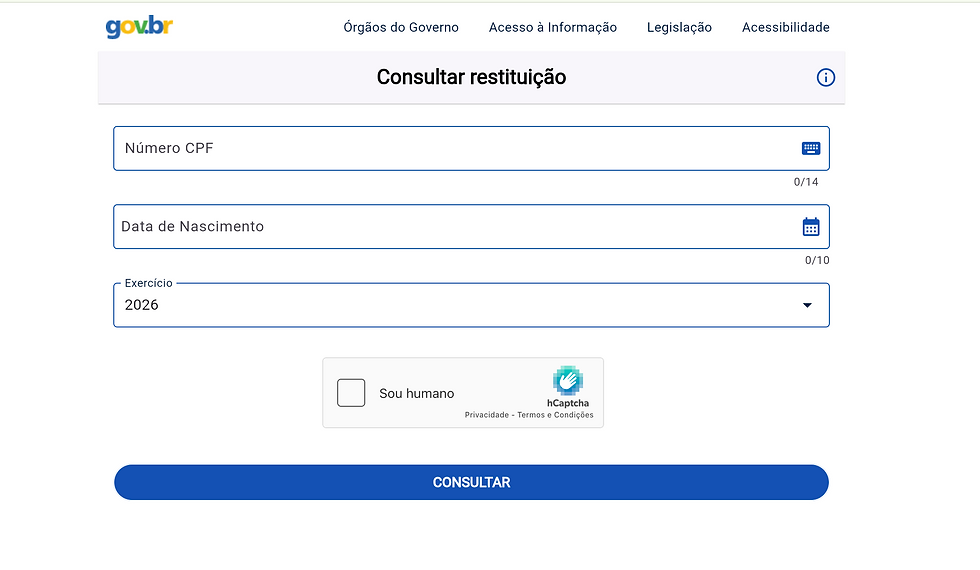Open hCaptcha Privacidade link
Image resolution: width=980 pixels, height=570 pixels.
pos(486,415)
